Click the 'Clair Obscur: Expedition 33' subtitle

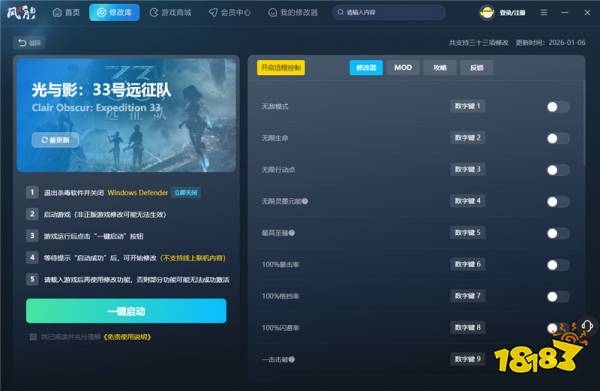[x=96, y=108]
